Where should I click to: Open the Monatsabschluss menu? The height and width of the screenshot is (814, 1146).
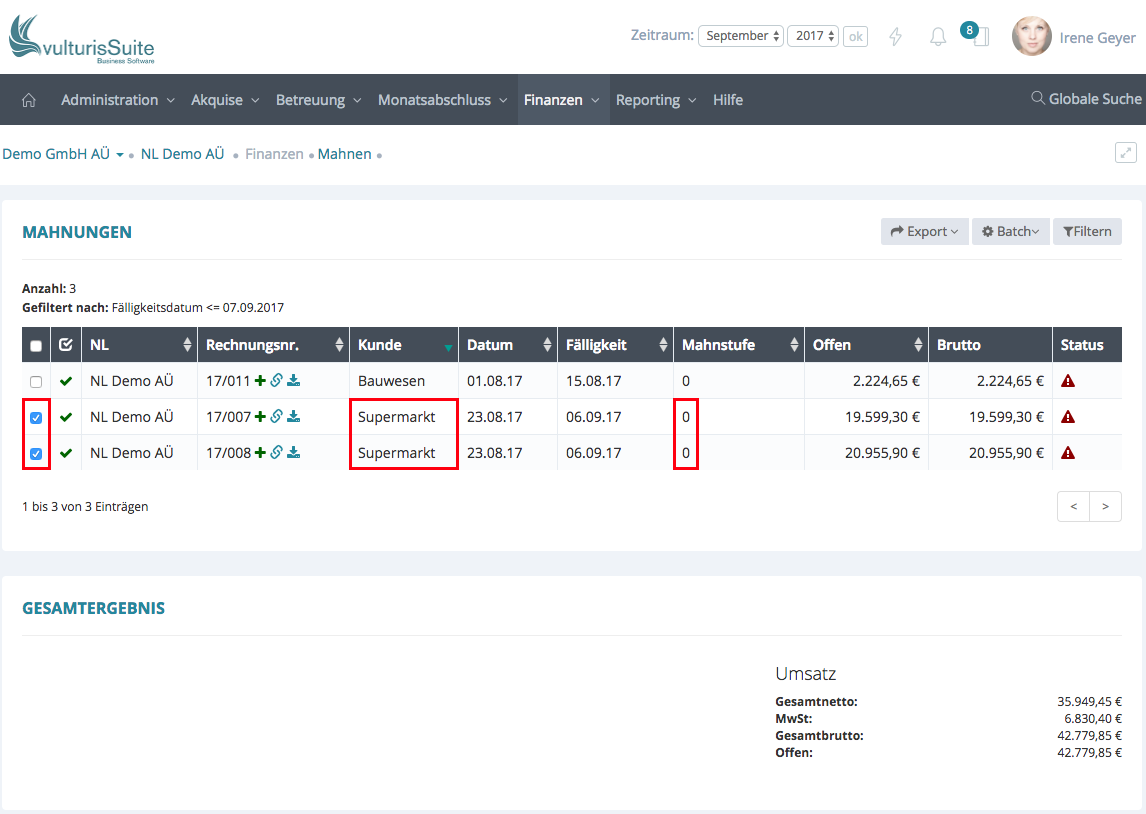(x=442, y=100)
